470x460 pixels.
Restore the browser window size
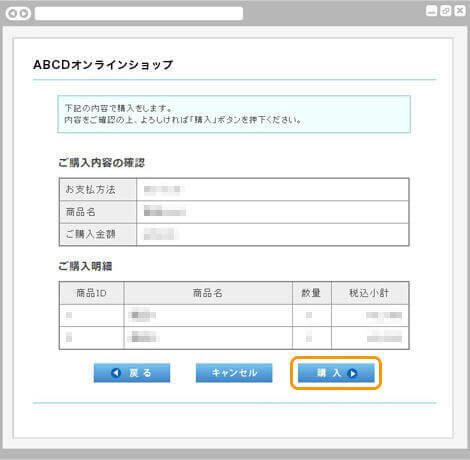pyautogui.click(x=446, y=11)
